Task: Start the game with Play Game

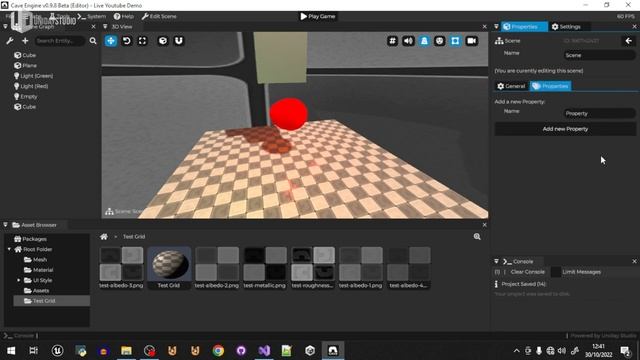Action: [x=318, y=16]
